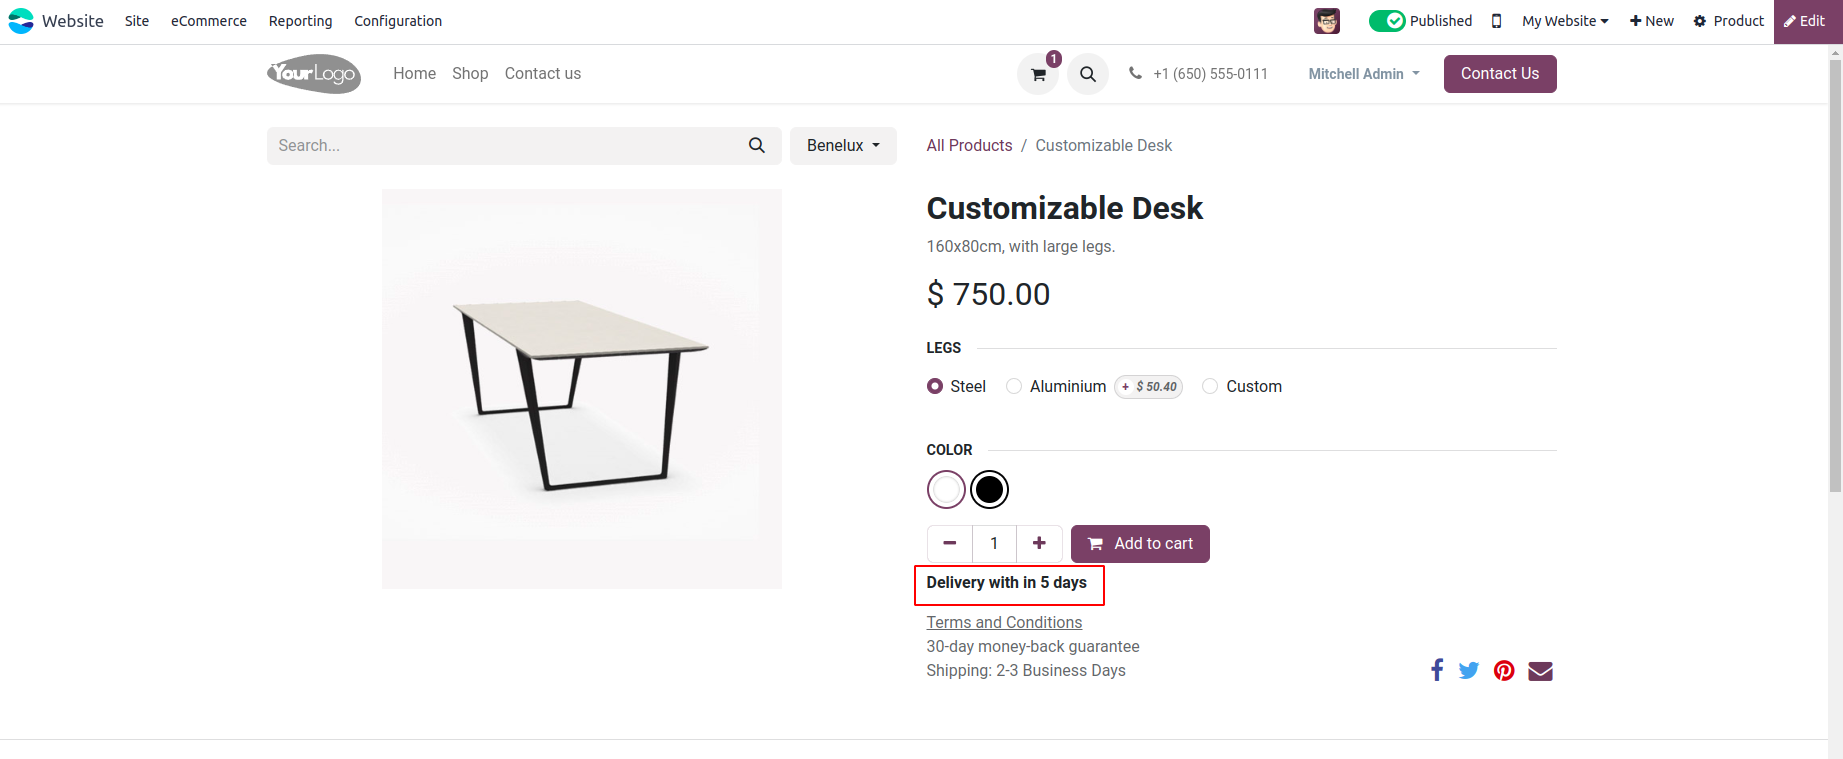The height and width of the screenshot is (759, 1843).
Task: Expand the Mitchell Admin user menu
Action: 1363,74
